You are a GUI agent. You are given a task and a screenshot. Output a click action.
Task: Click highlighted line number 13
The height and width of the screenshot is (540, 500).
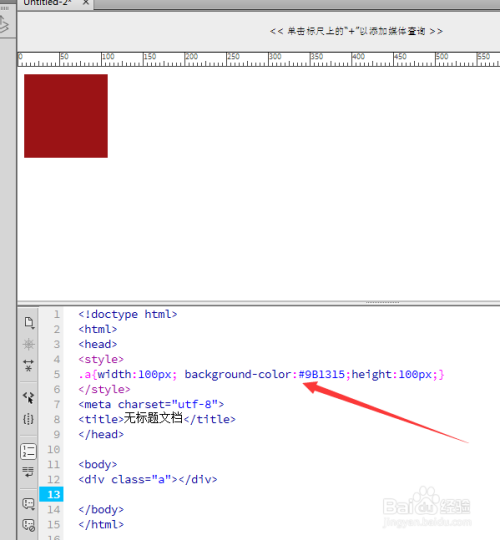52,495
